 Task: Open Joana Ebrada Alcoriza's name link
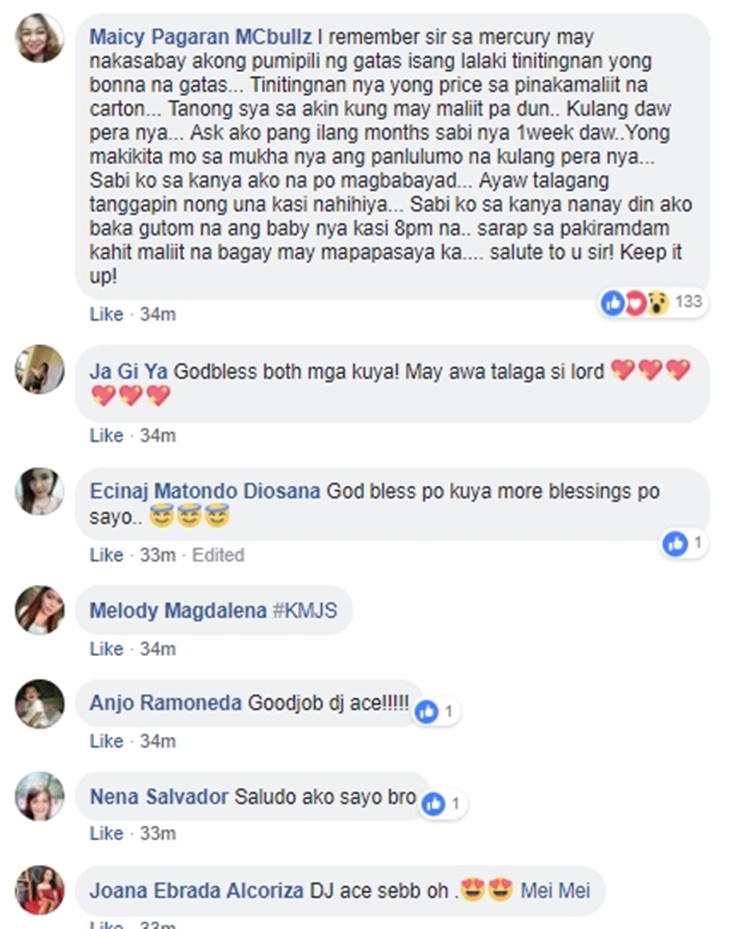click(x=196, y=890)
